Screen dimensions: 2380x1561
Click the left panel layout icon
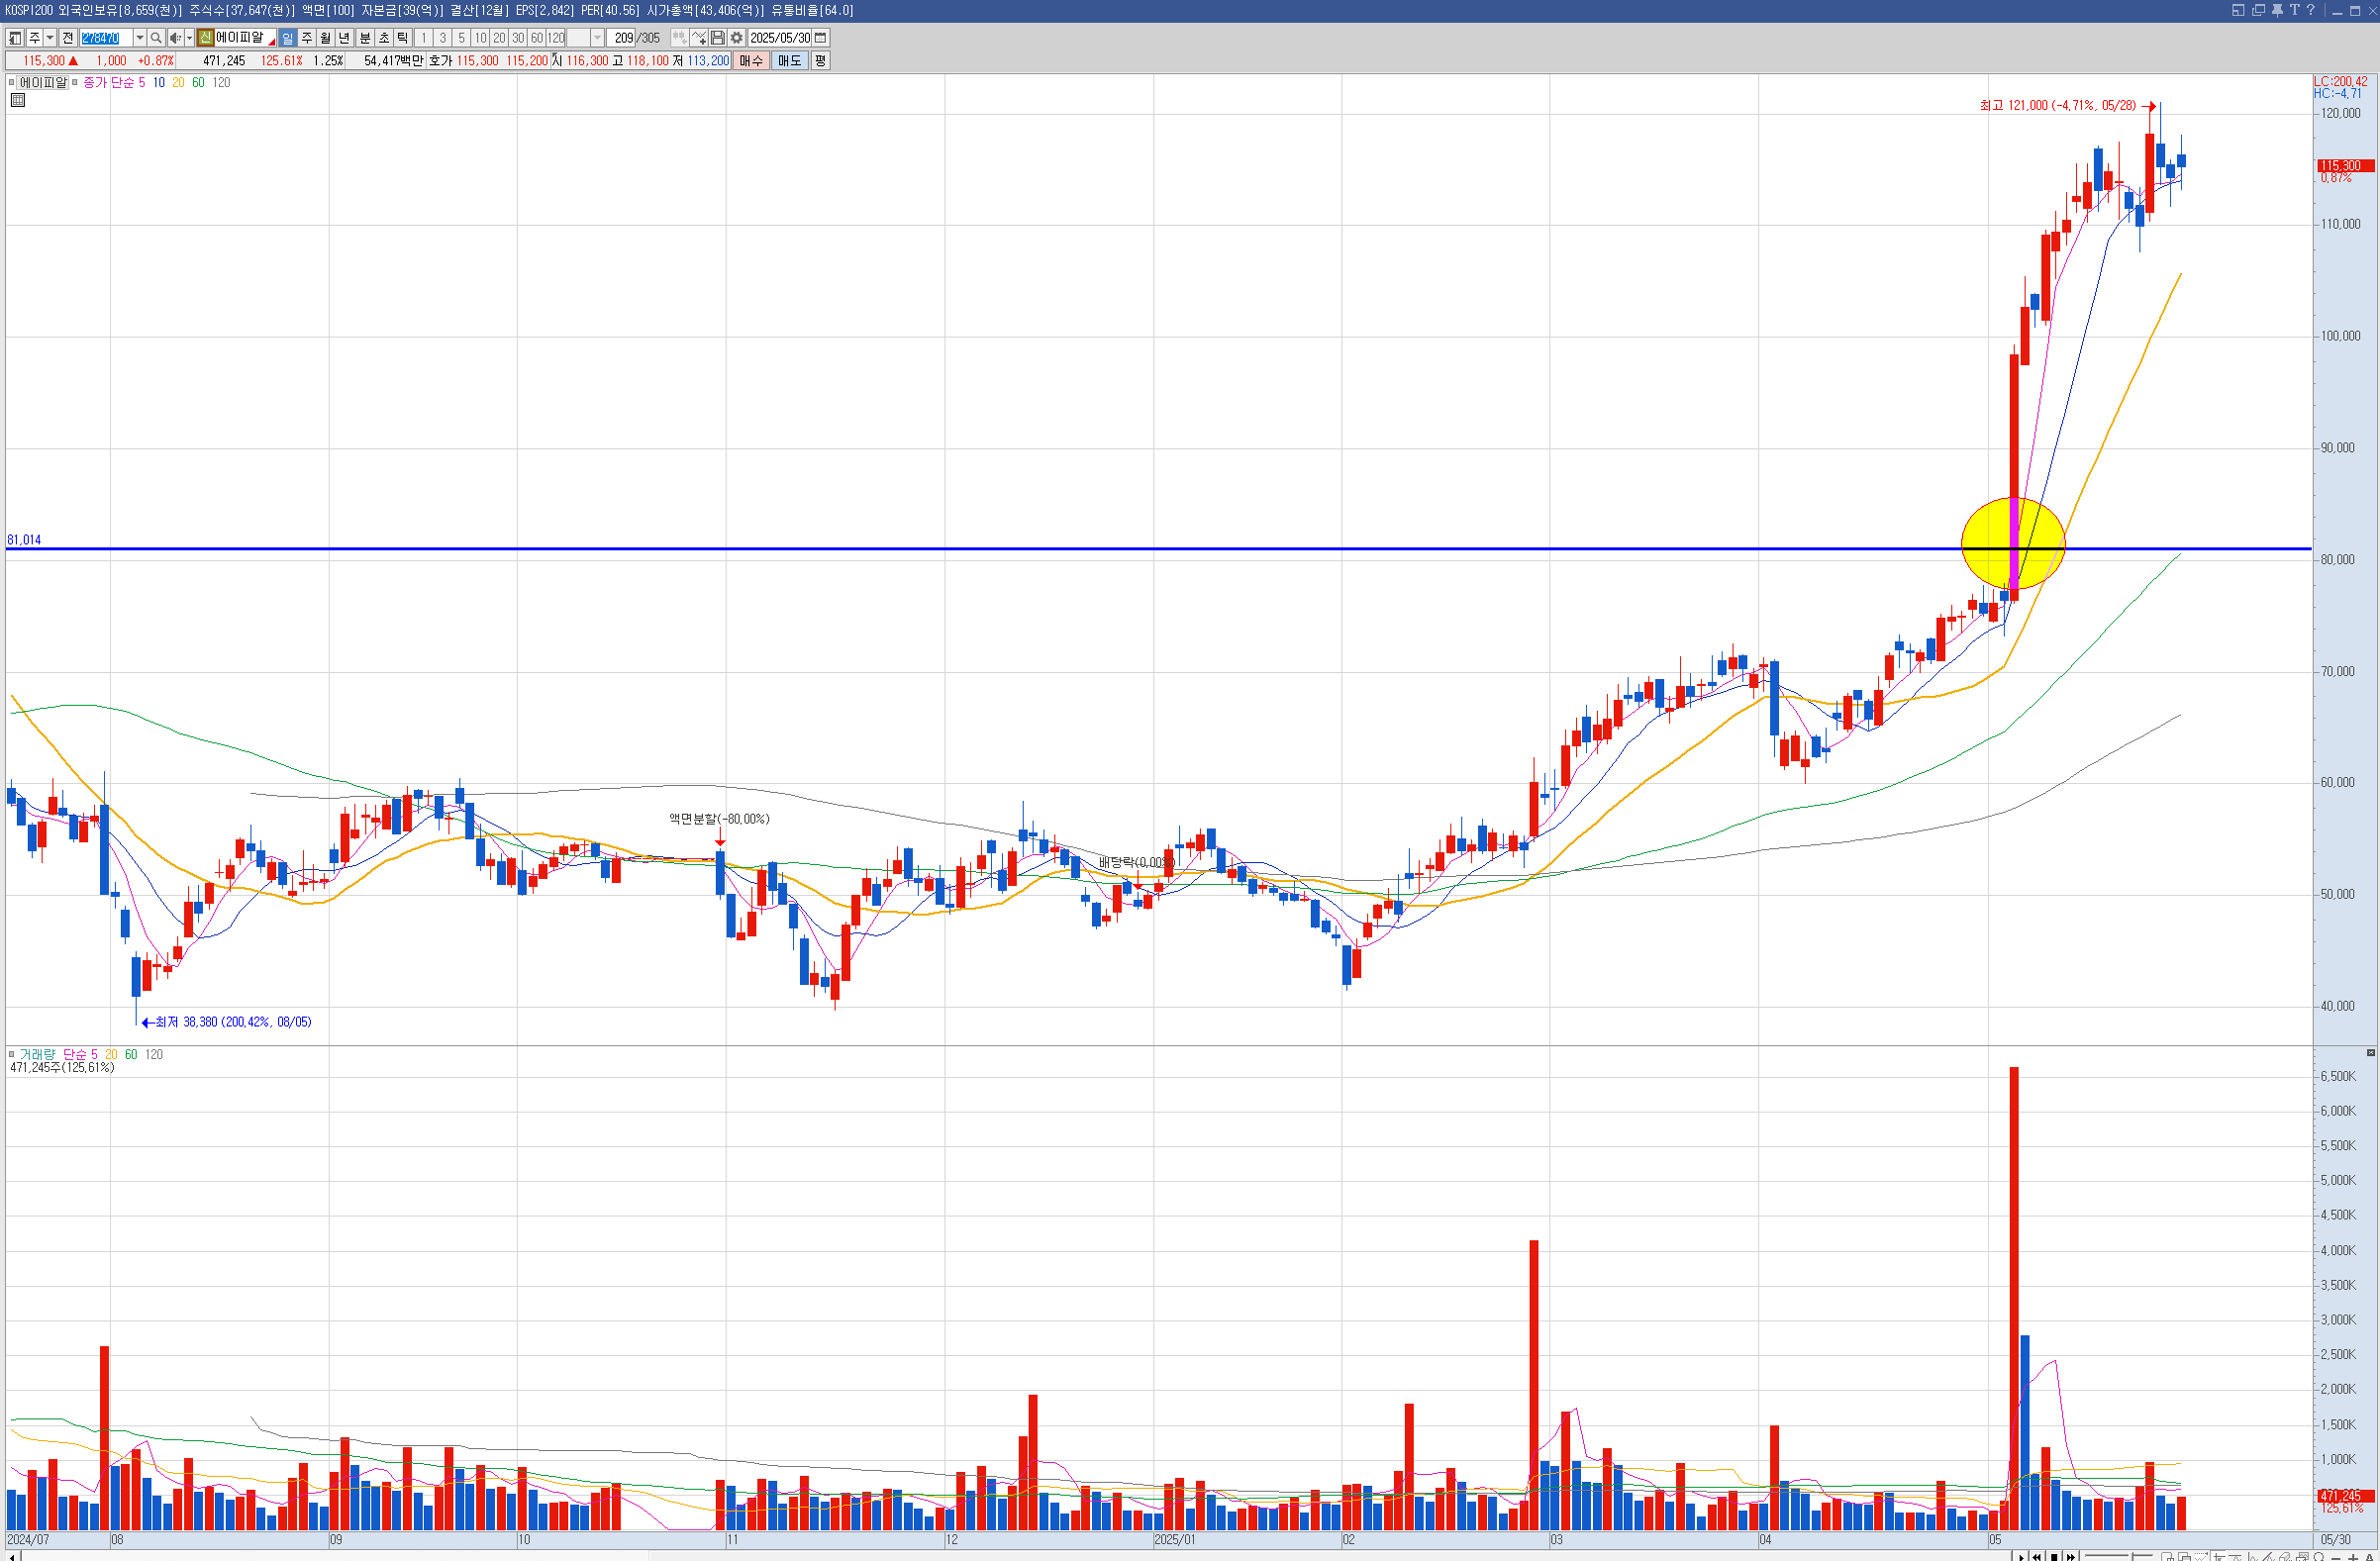(15, 38)
